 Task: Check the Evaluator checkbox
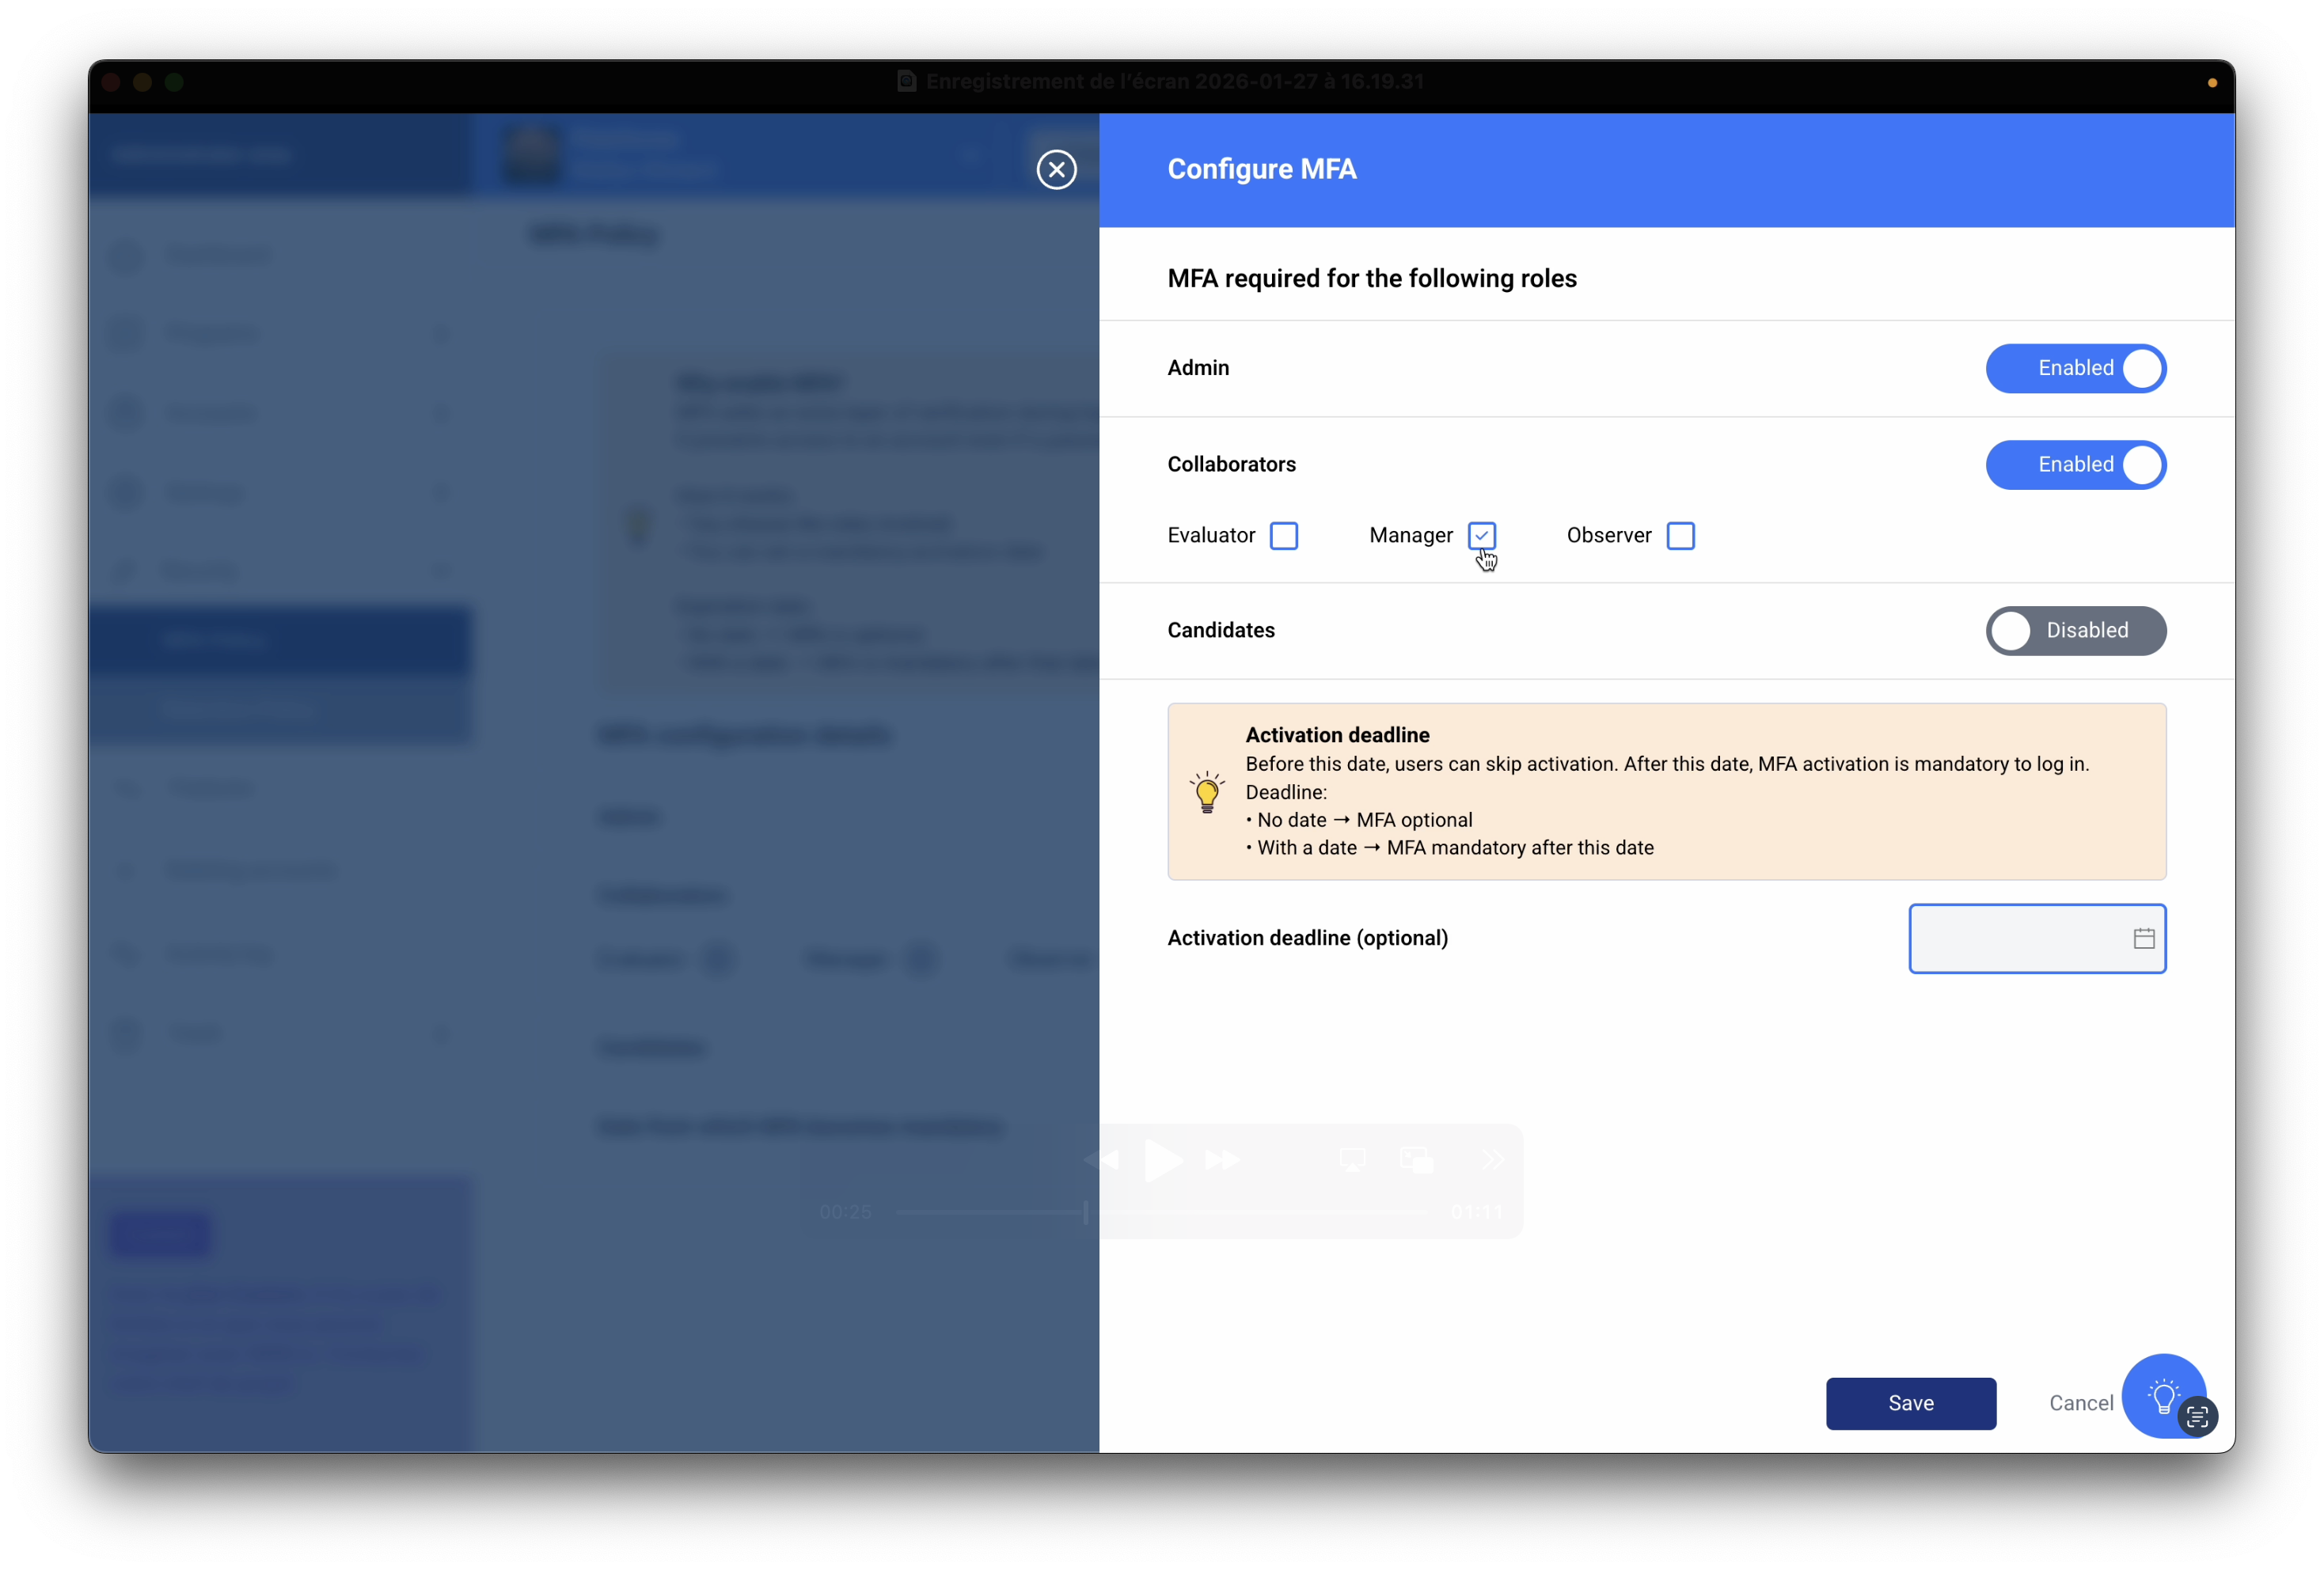1284,536
